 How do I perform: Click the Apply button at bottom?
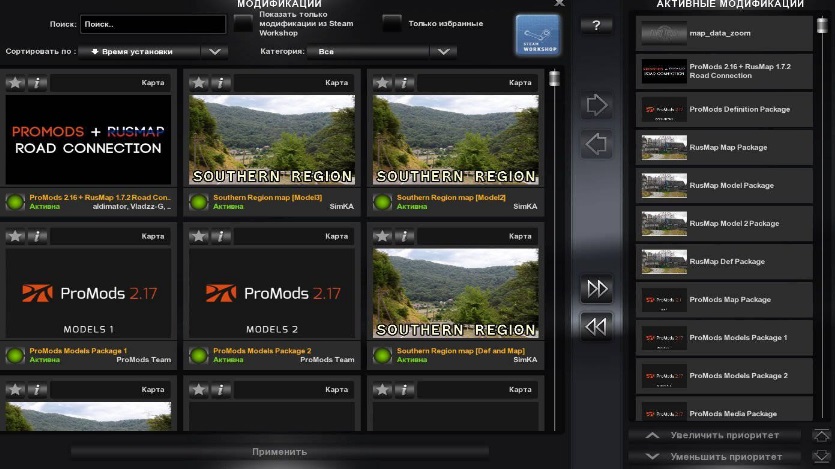[280, 452]
